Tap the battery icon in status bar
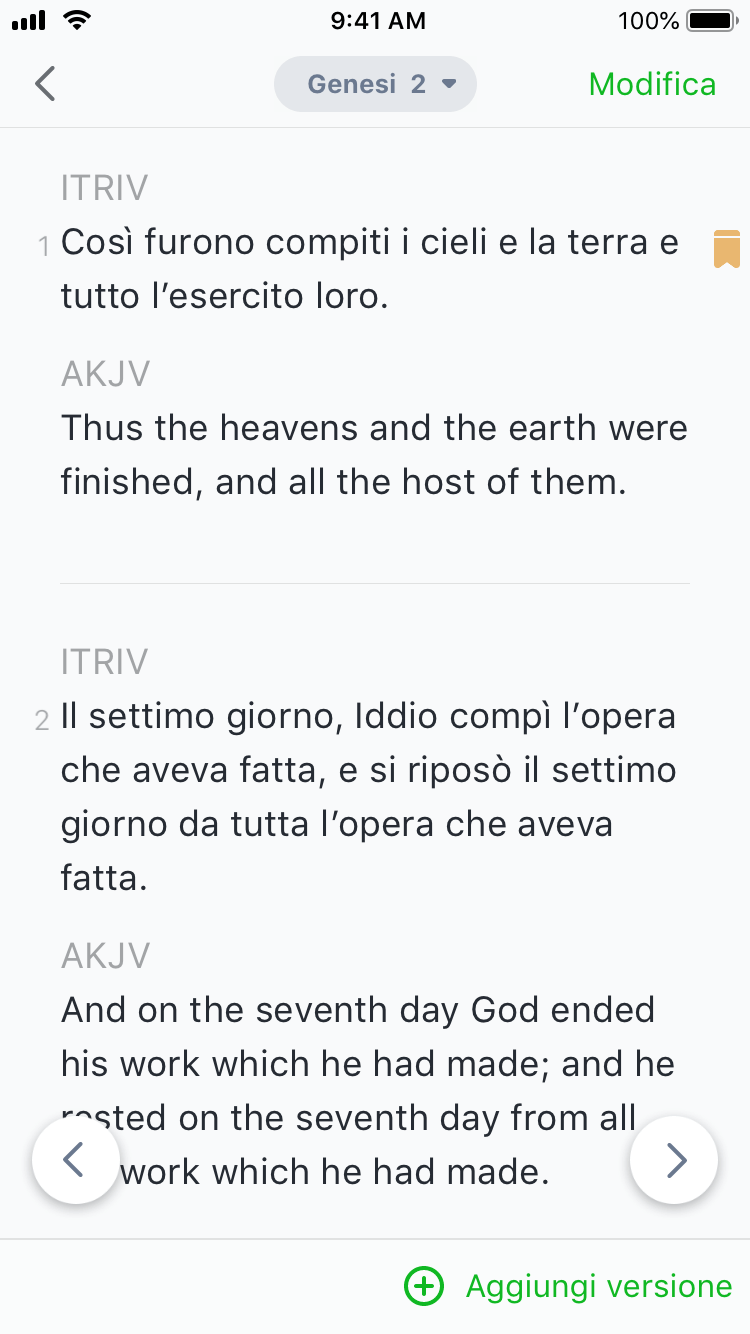 pos(711,20)
